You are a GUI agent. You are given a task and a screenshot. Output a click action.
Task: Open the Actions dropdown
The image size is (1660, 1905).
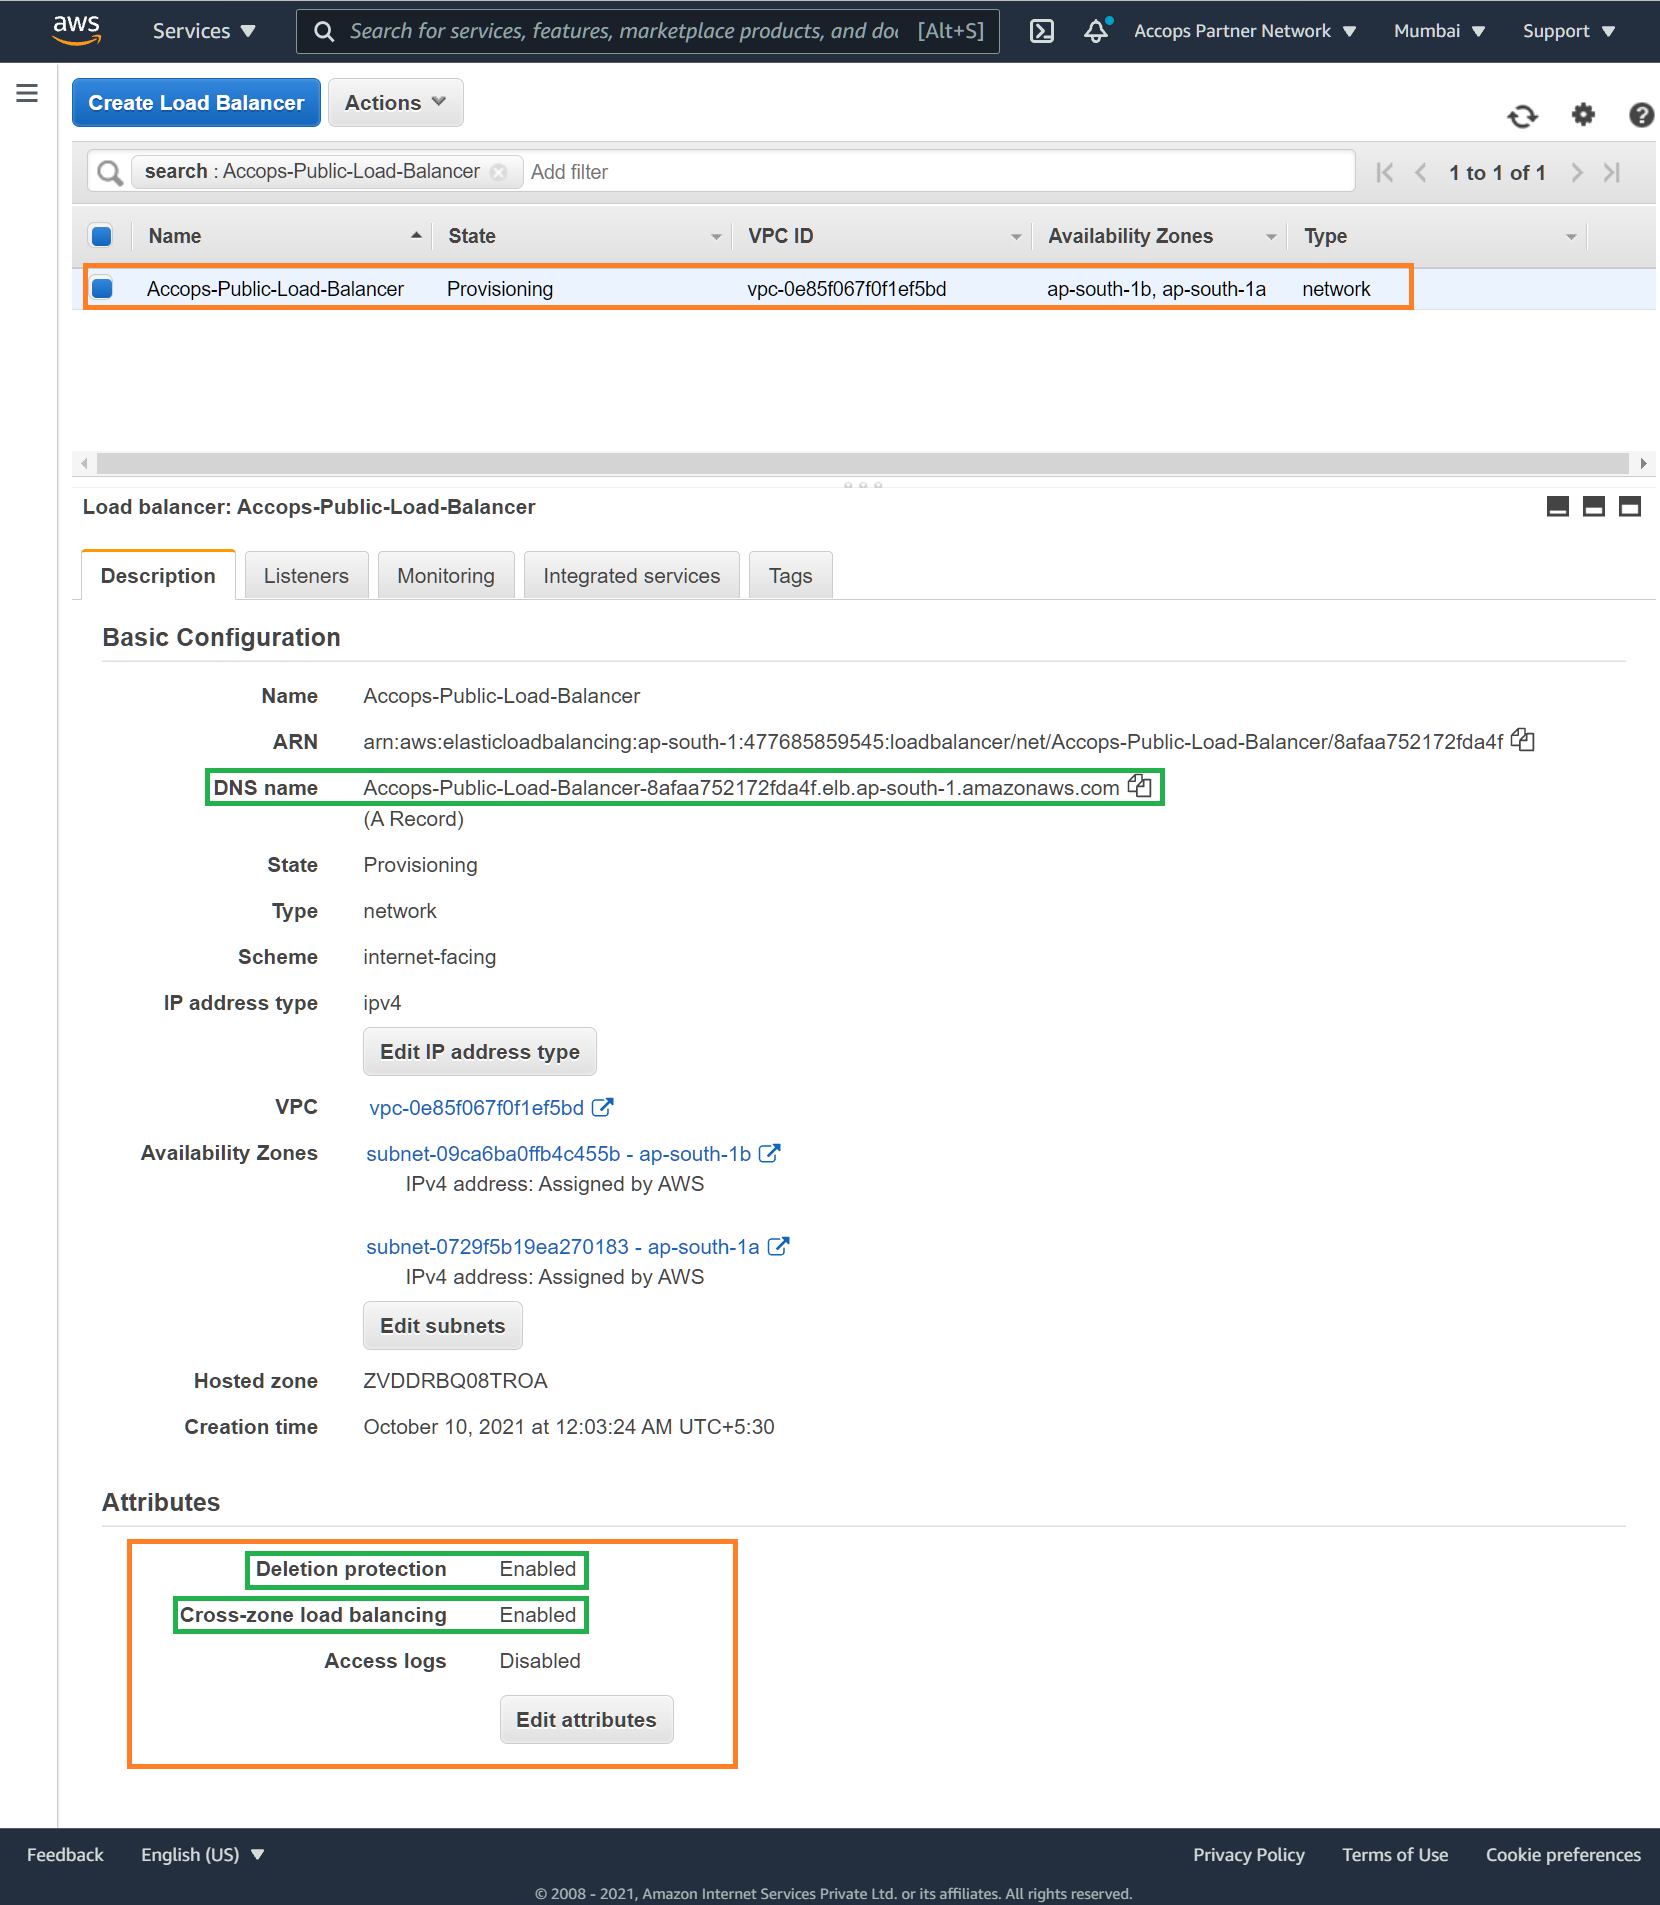(395, 103)
